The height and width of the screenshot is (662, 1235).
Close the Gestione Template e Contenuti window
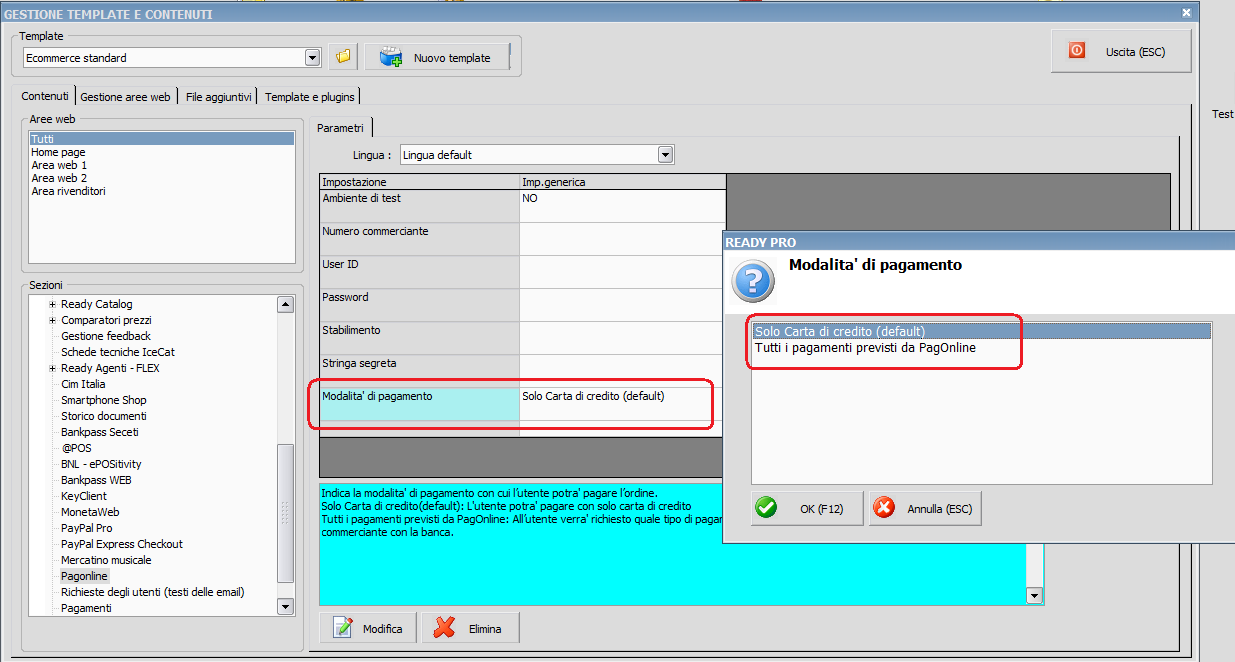tap(1186, 13)
